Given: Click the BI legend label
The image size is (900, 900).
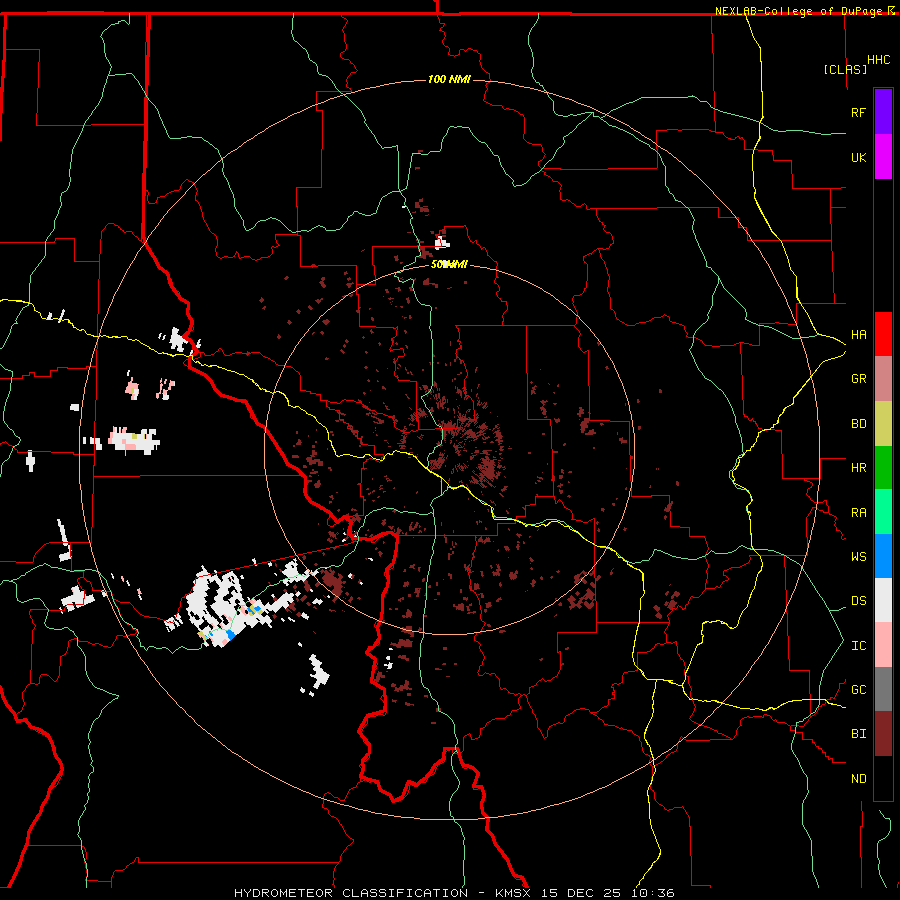Looking at the screenshot, I should coord(858,734).
